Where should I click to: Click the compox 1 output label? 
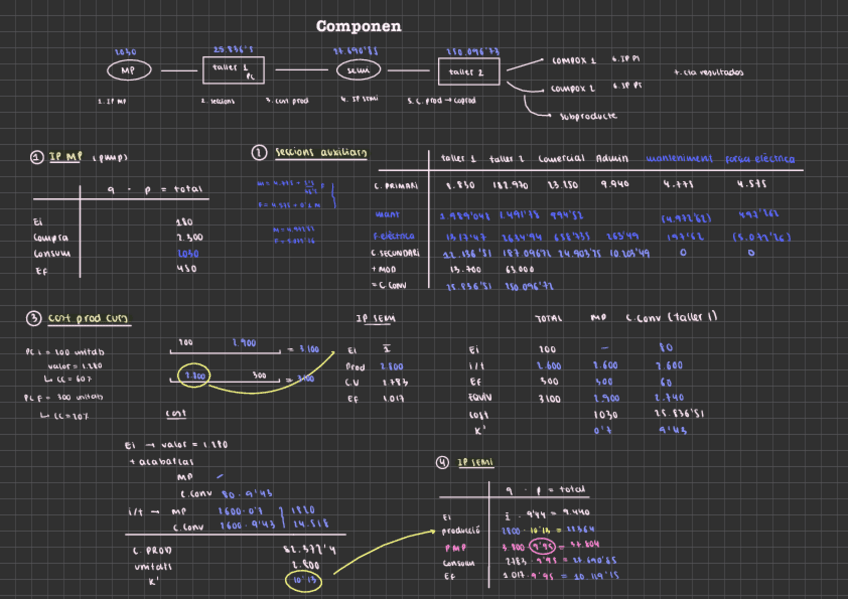coord(573,60)
